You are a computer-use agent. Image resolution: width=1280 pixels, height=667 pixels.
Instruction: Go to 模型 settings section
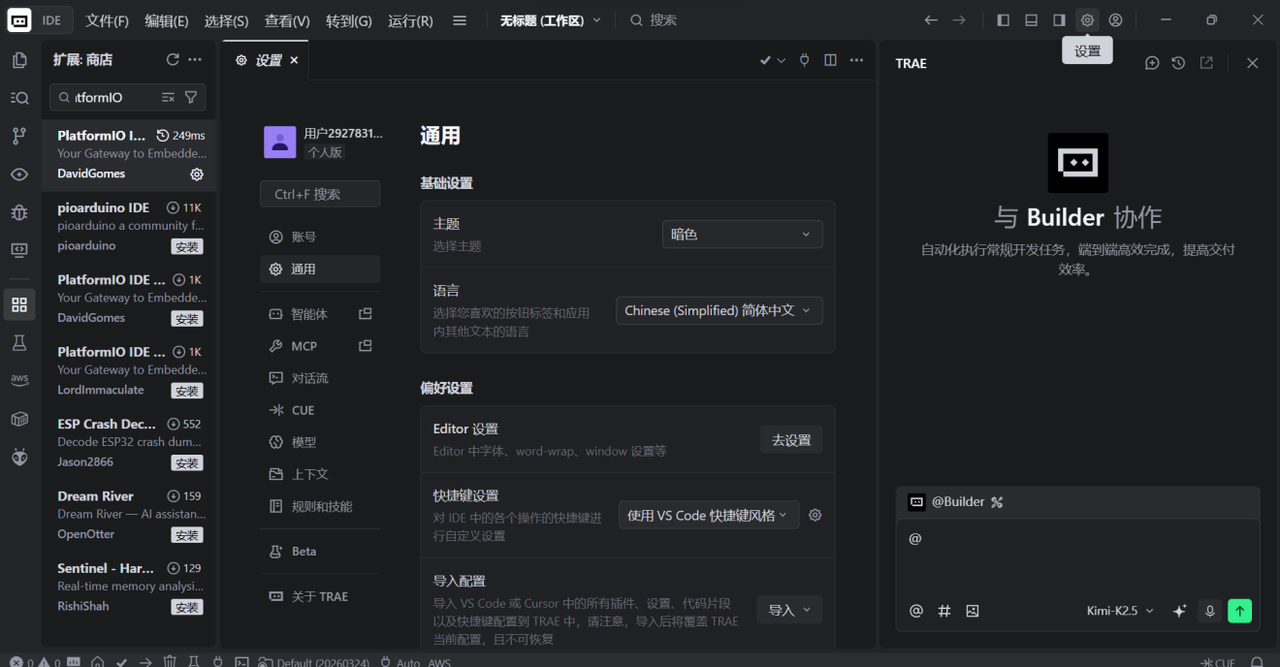point(320,442)
